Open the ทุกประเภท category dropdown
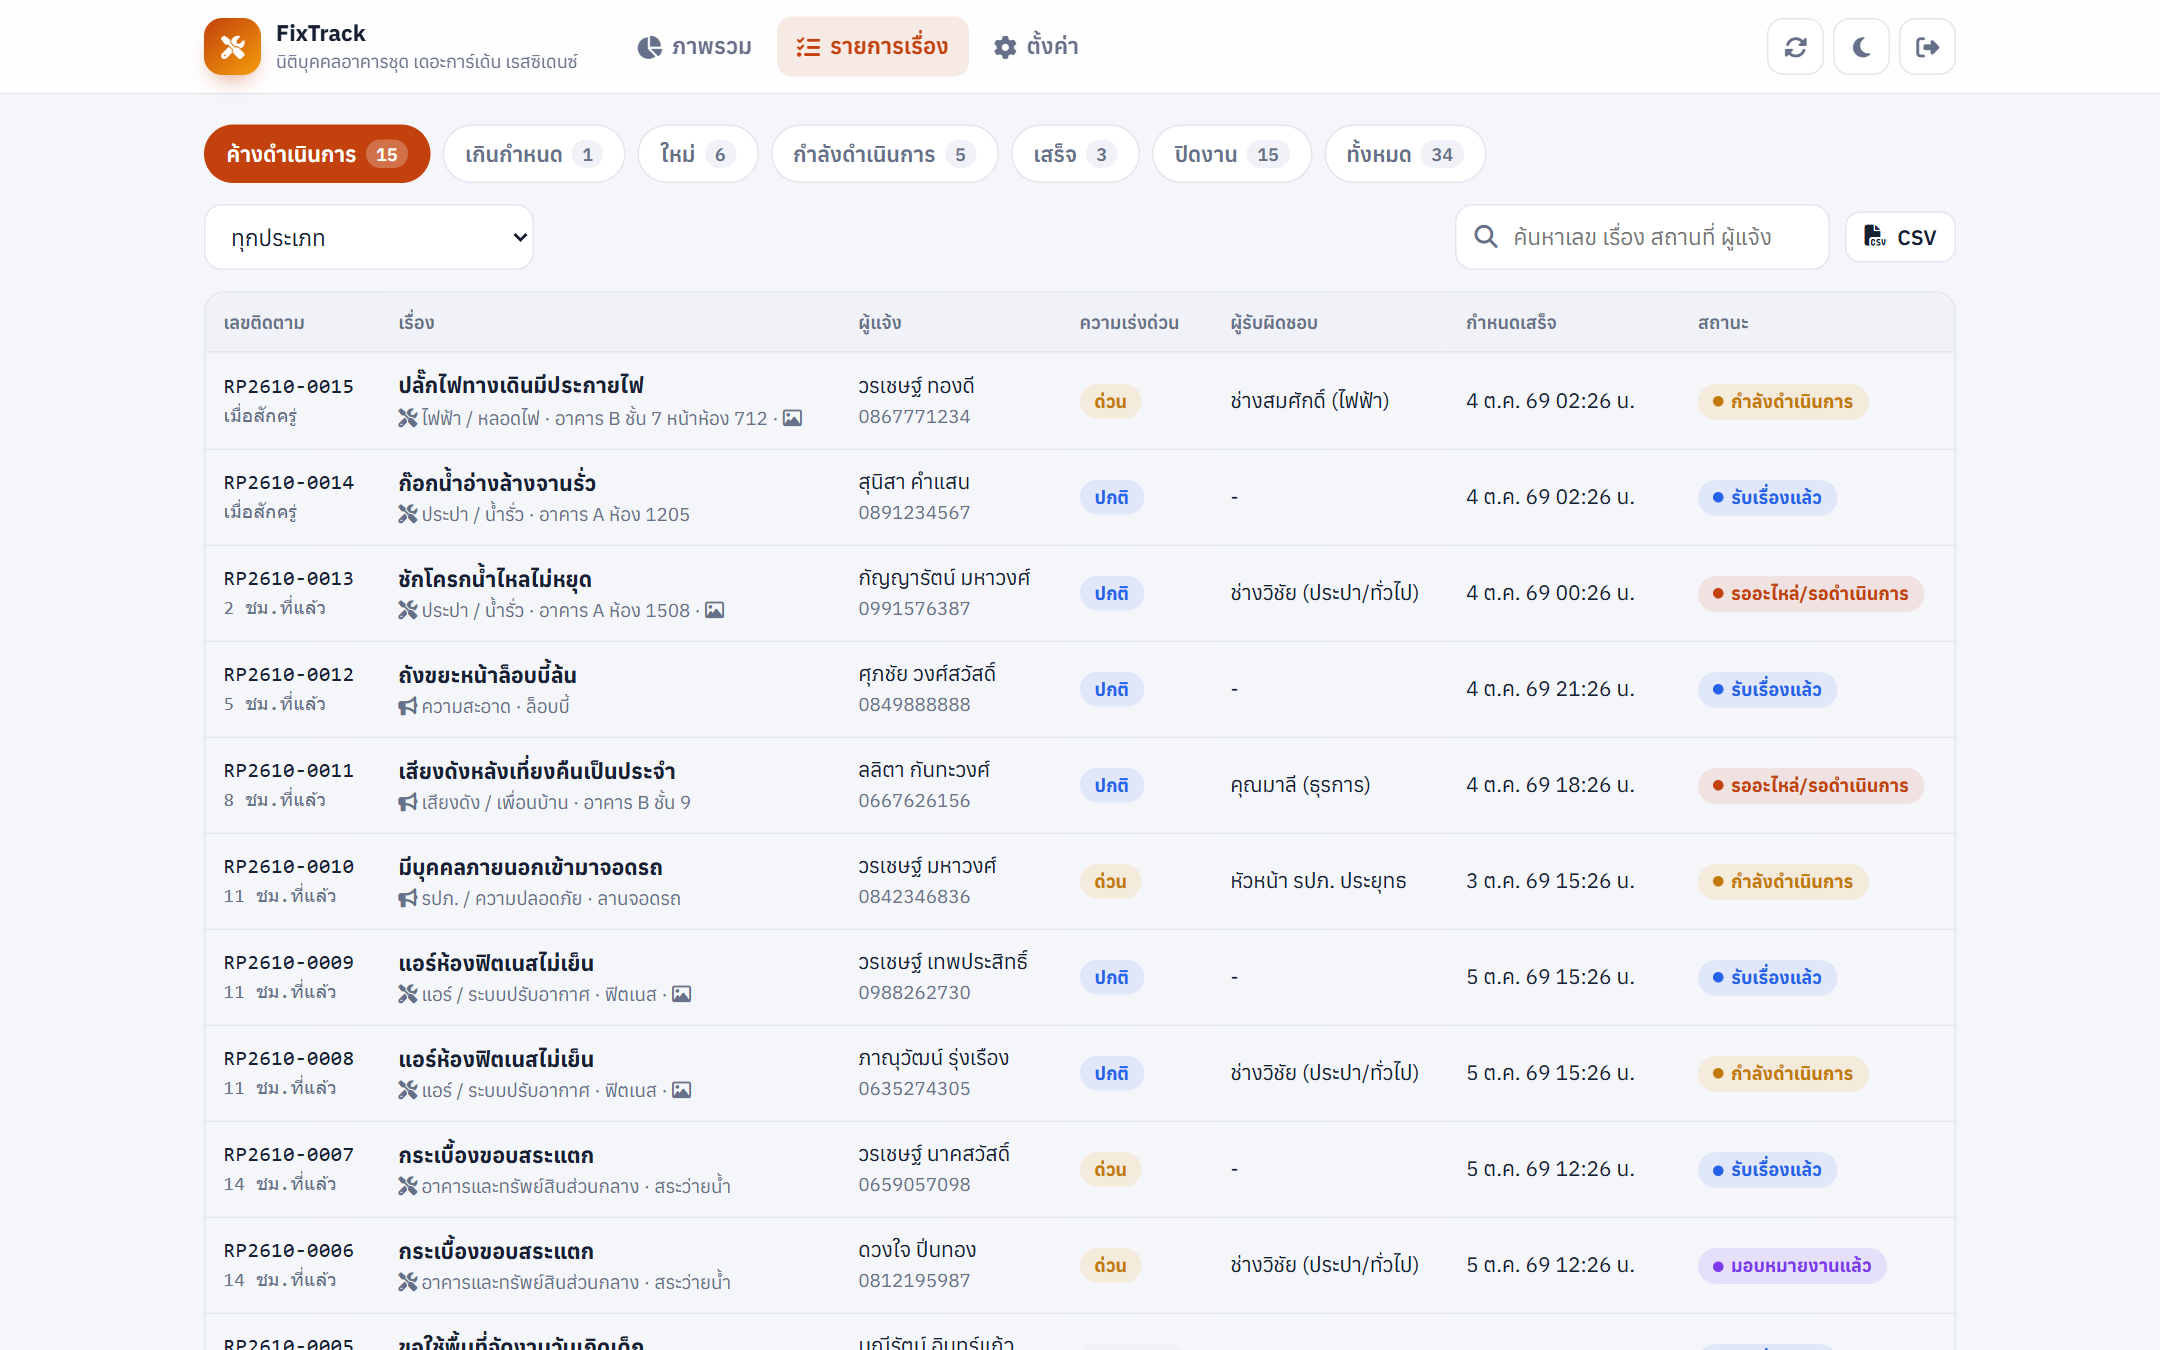 [x=369, y=237]
